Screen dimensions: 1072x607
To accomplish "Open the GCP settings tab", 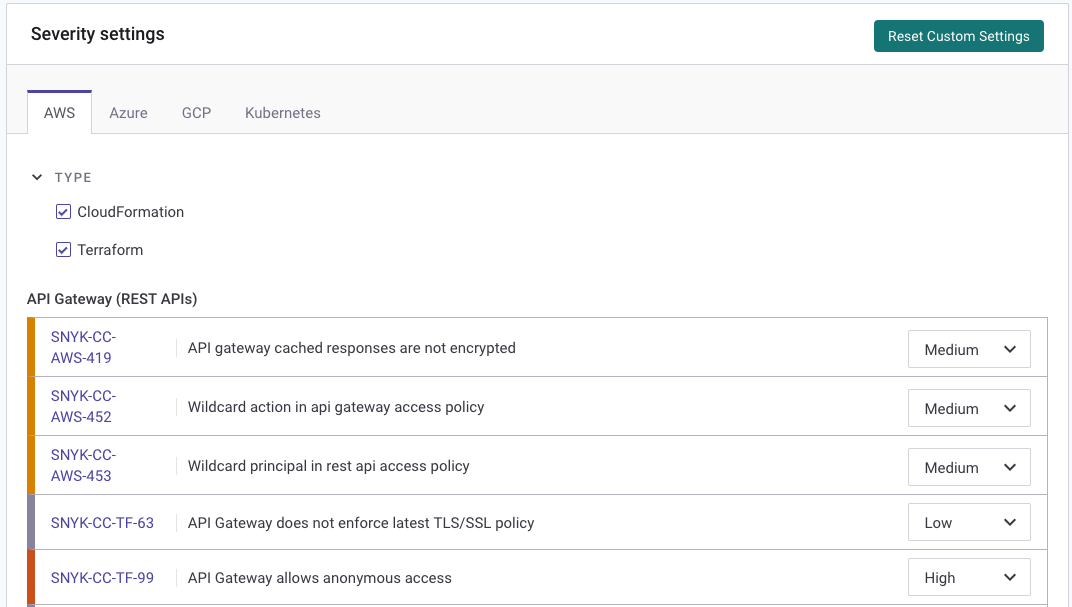I will tap(196, 113).
